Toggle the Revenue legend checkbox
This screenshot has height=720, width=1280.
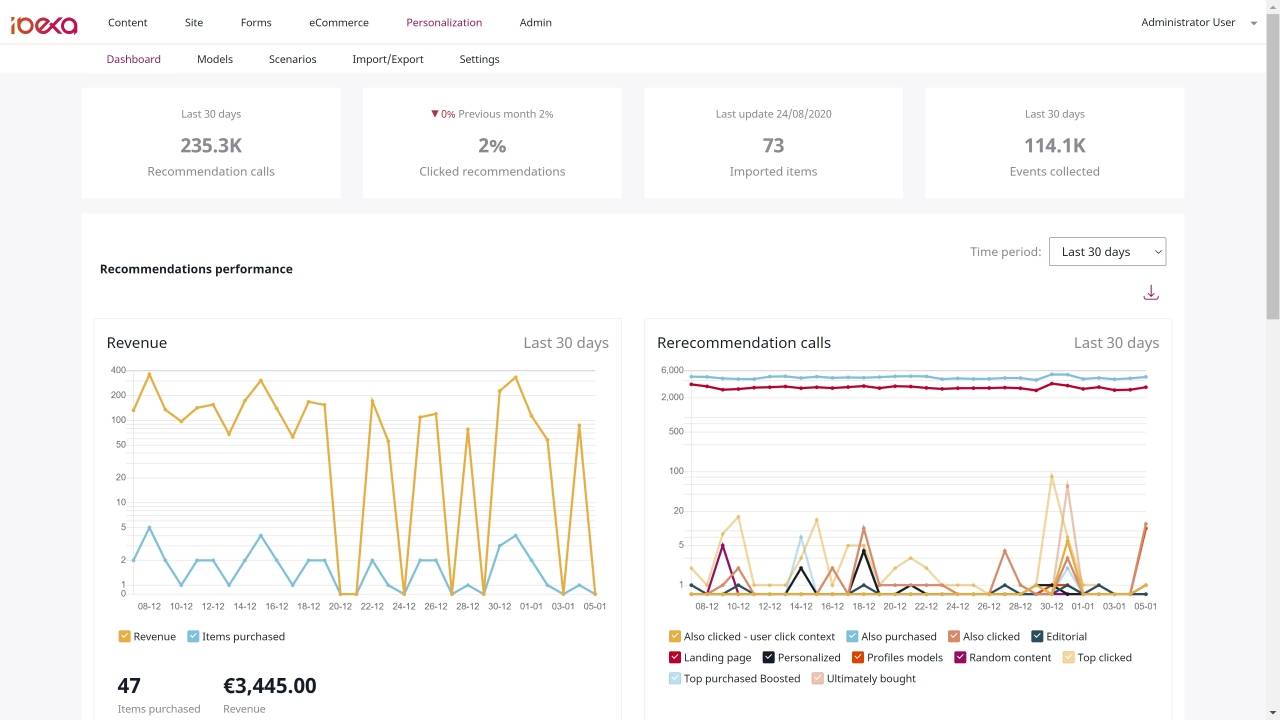pos(125,636)
